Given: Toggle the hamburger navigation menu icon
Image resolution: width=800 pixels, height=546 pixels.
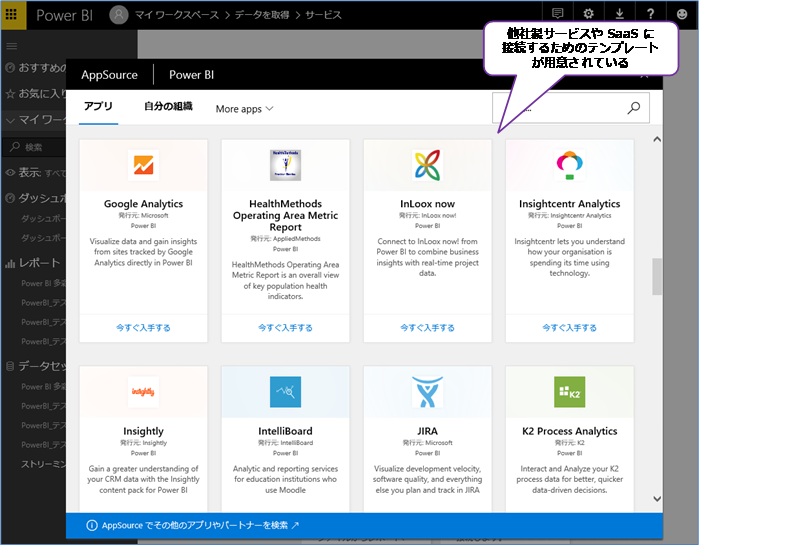Looking at the screenshot, I should coord(12,46).
